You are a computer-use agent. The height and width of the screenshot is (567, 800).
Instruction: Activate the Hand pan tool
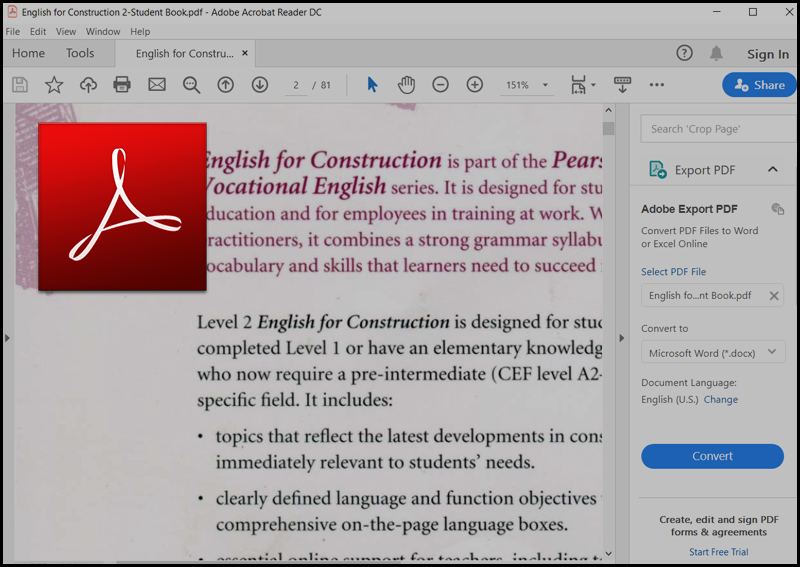click(407, 85)
